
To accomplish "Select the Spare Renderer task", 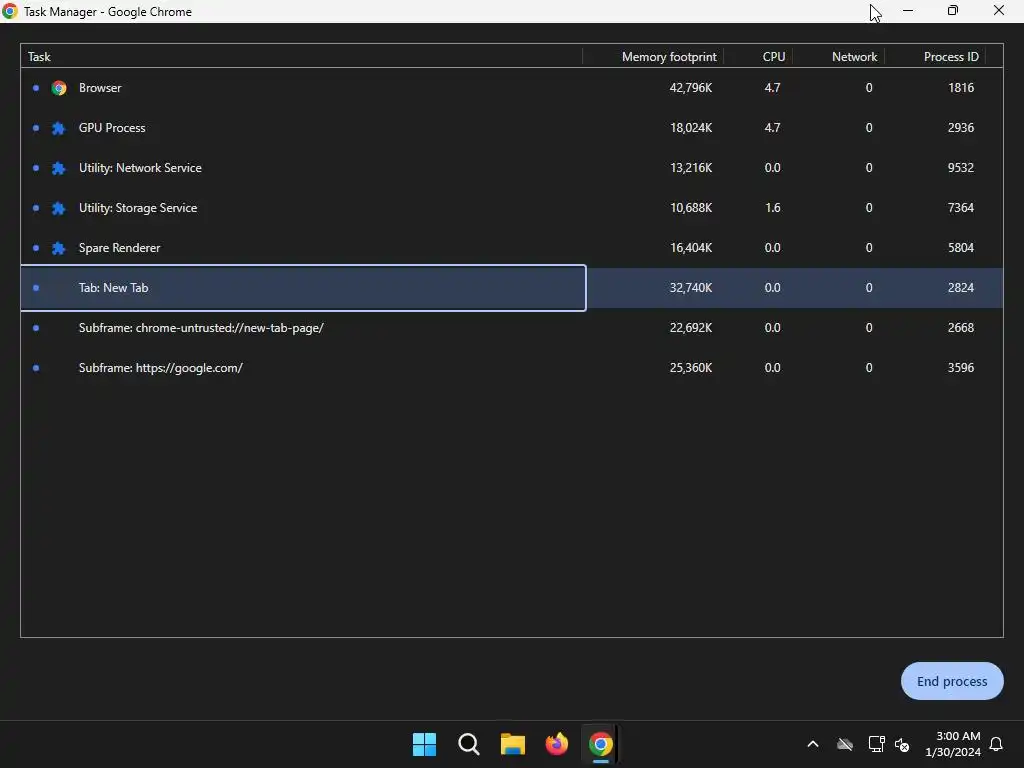I will (120, 248).
